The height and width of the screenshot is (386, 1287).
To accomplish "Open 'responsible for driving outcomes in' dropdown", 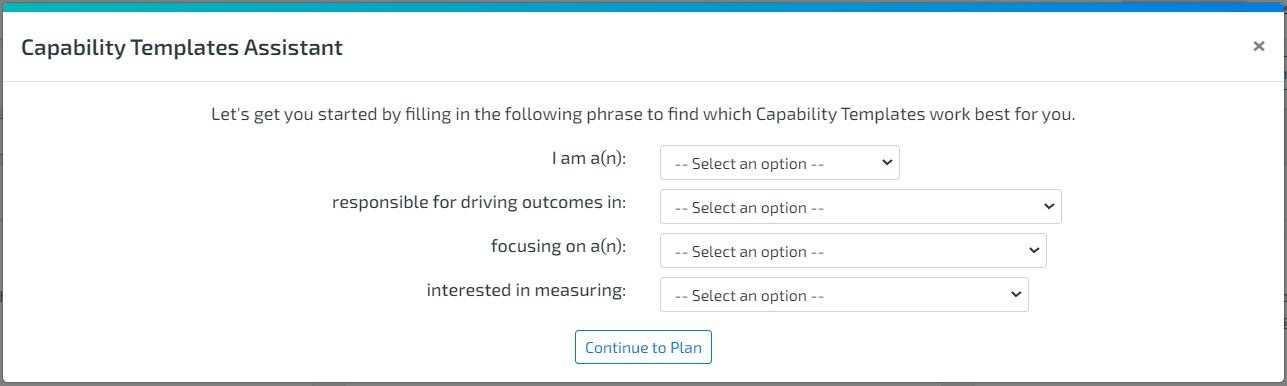I will pos(860,207).
